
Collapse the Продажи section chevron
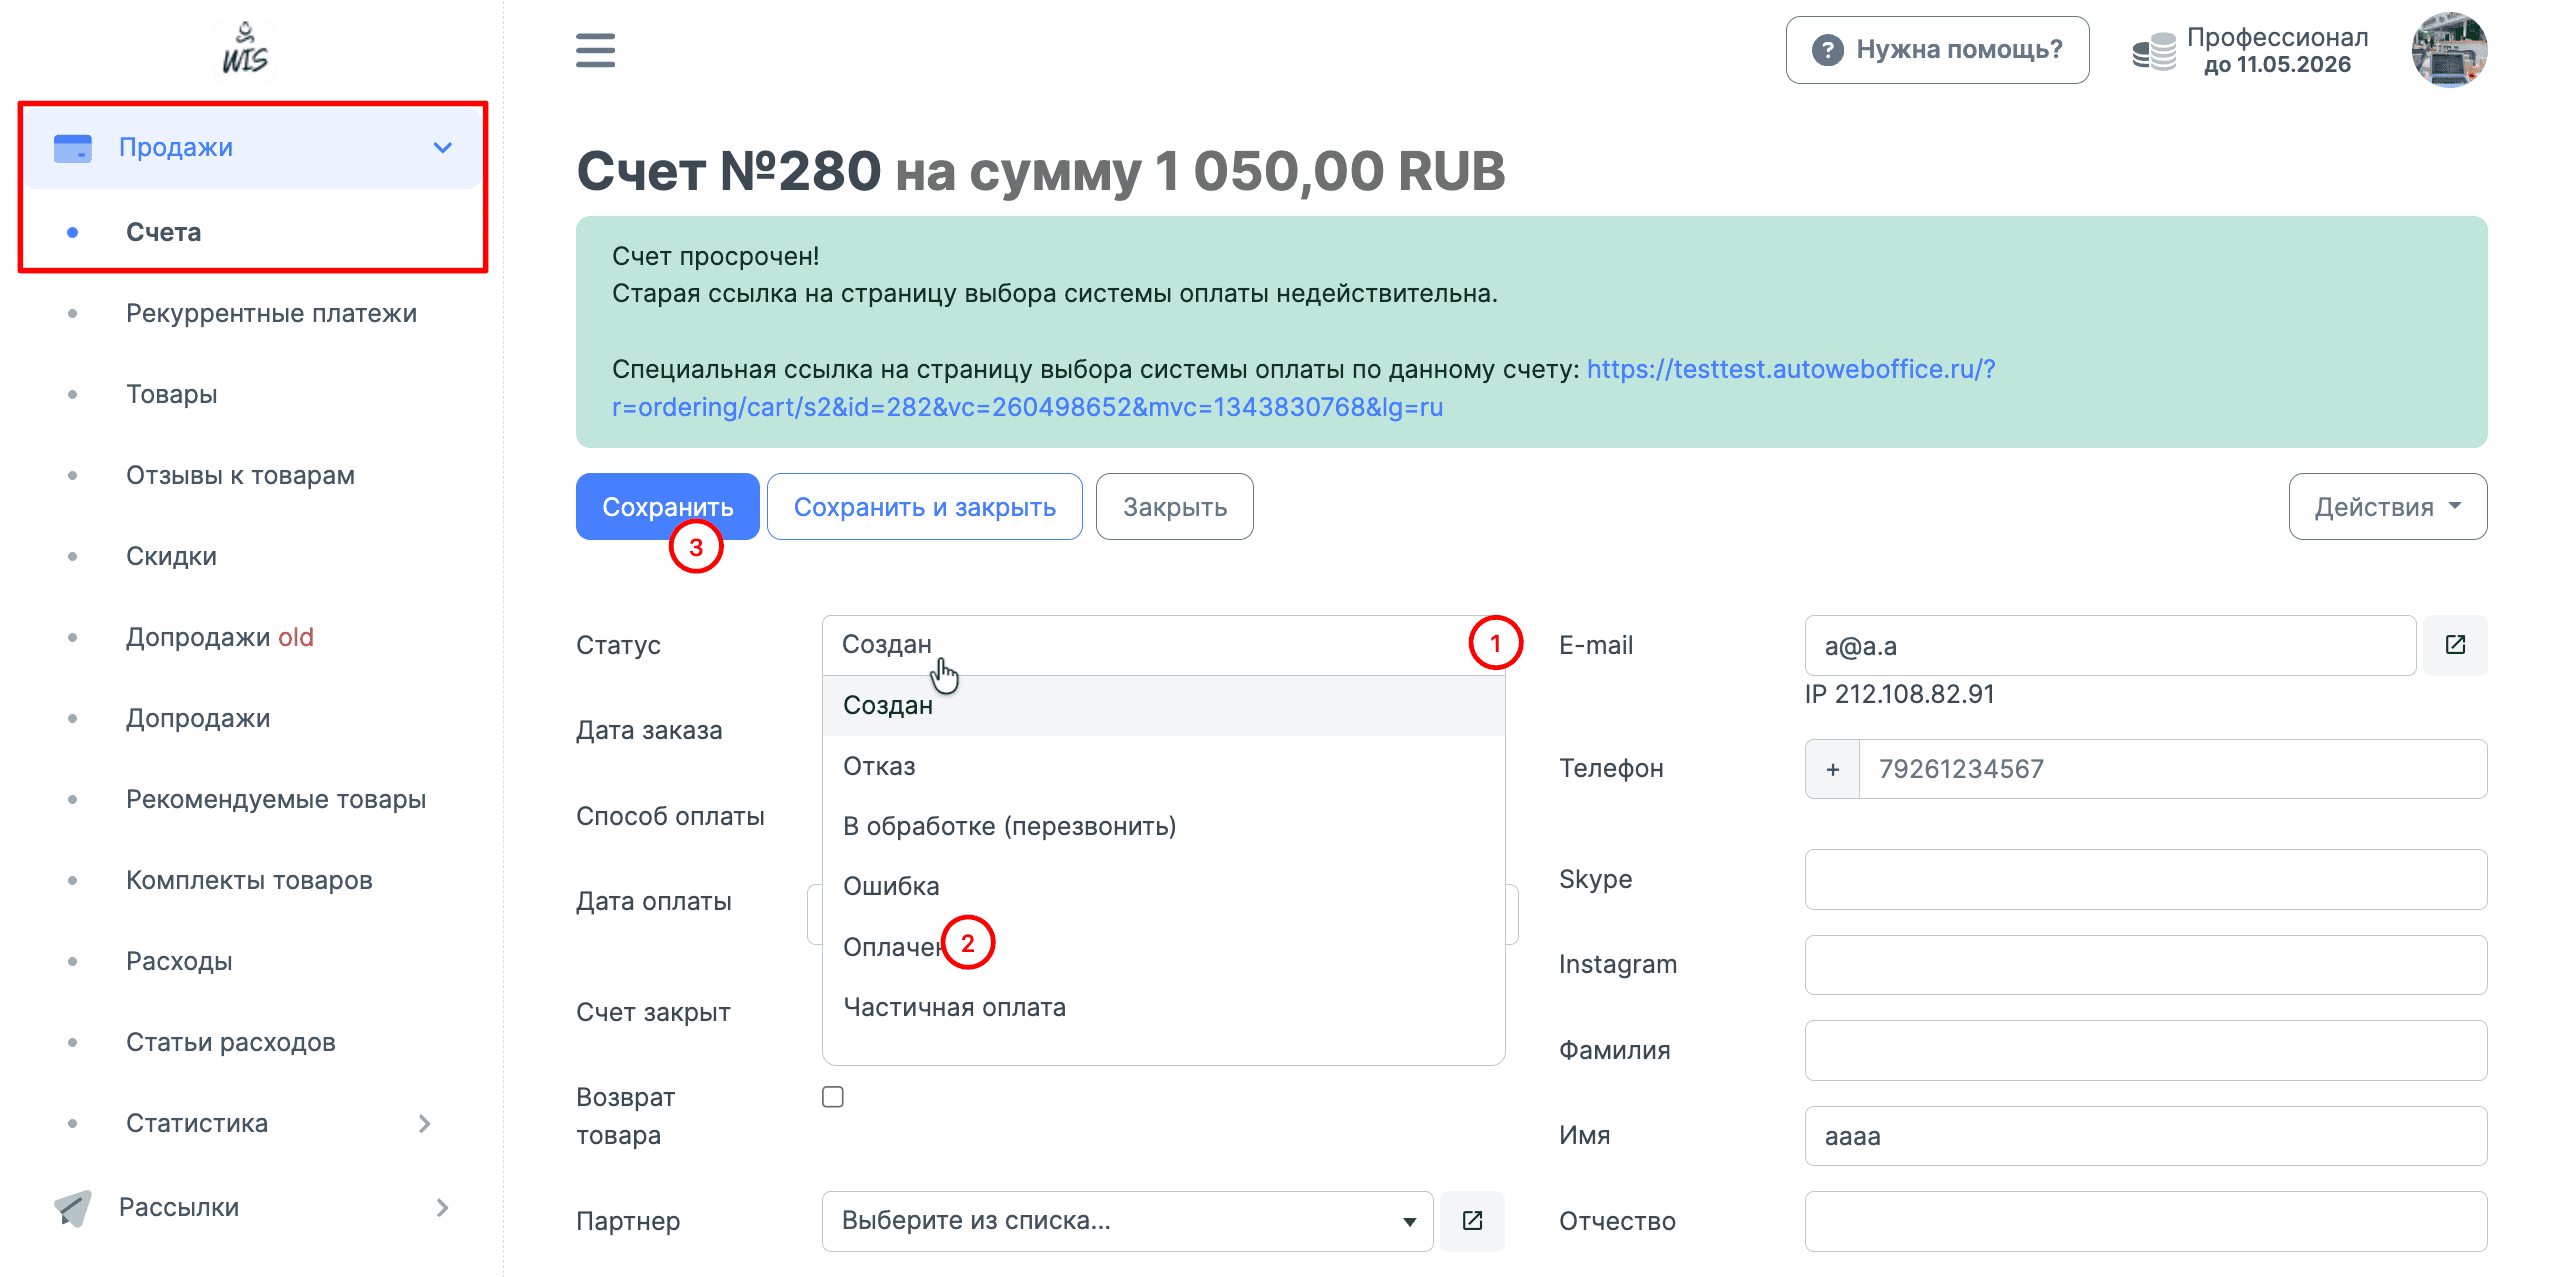[x=443, y=147]
